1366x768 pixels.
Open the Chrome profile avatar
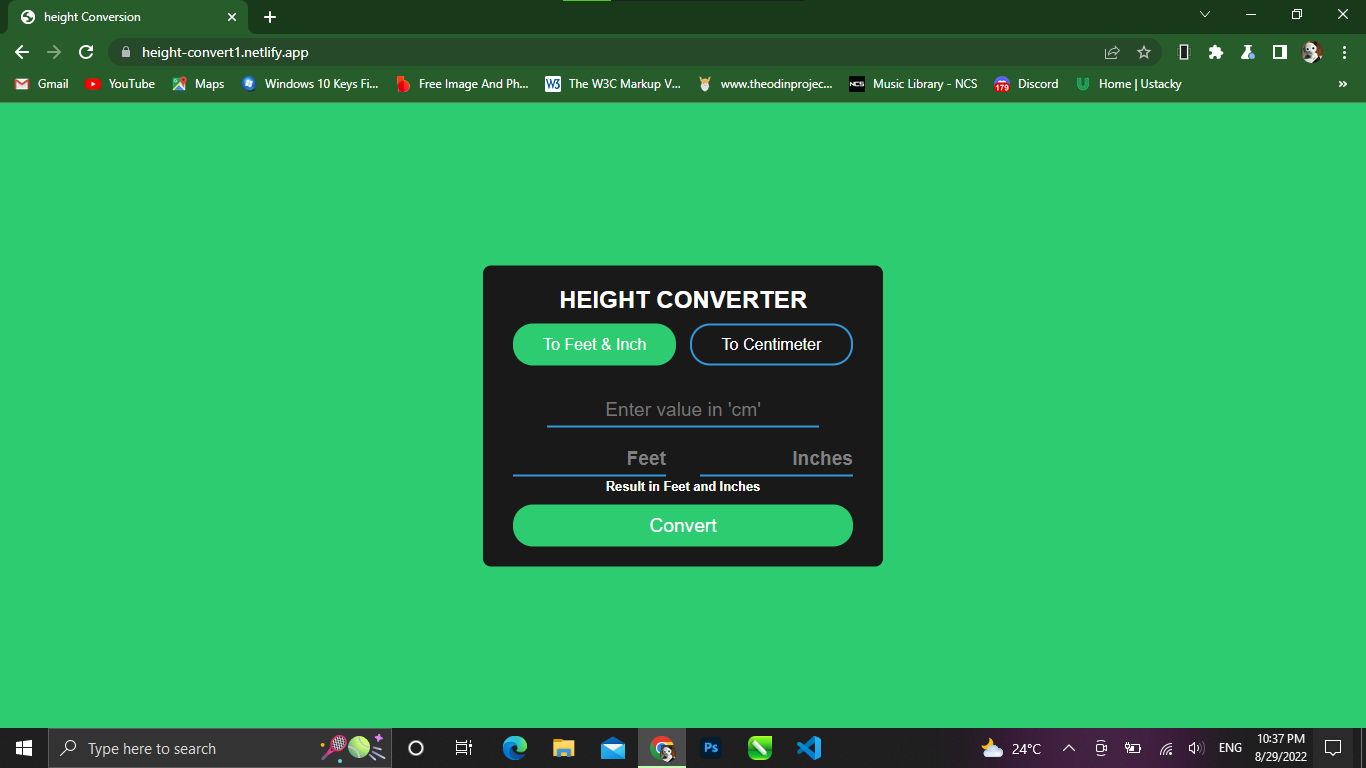[1311, 52]
